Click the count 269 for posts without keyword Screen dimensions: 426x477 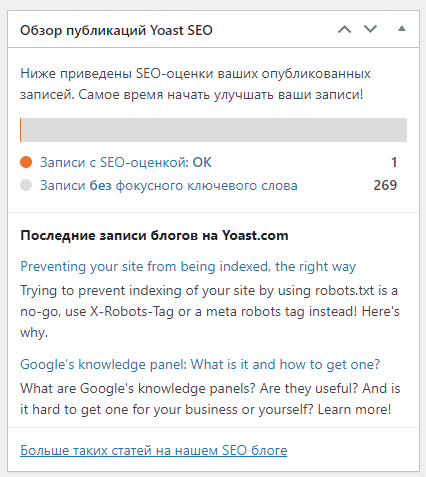pos(385,185)
